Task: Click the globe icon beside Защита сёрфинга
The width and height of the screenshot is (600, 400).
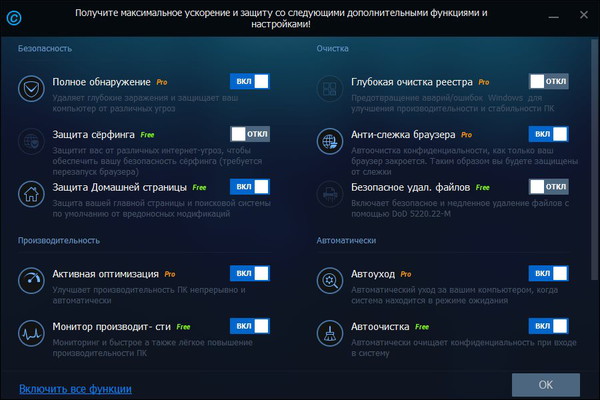Action: pyautogui.click(x=34, y=141)
